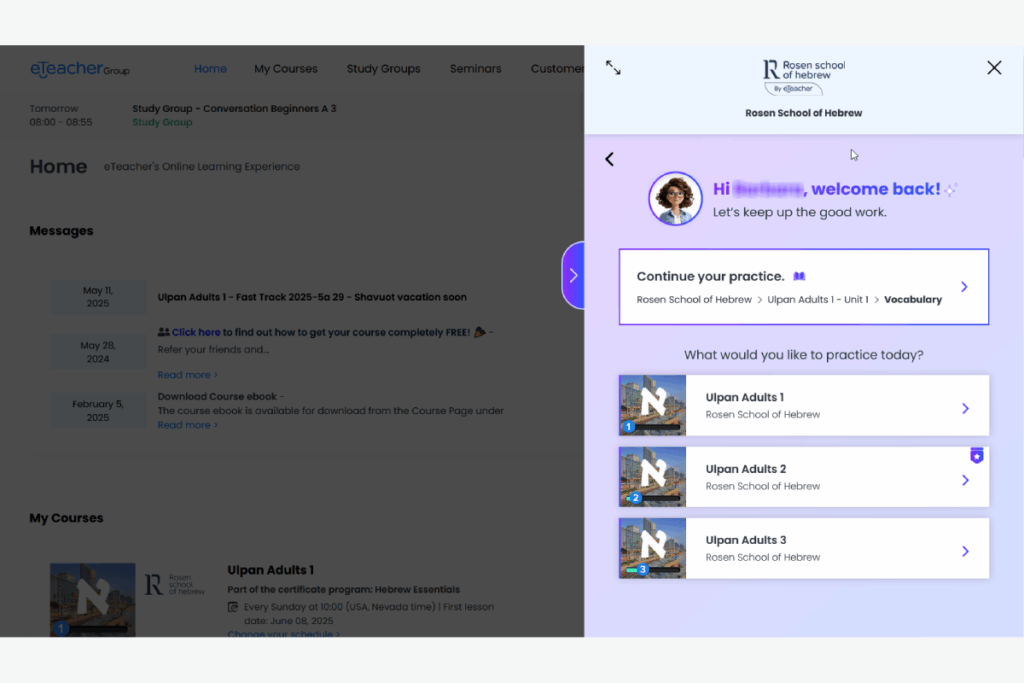
Task: Expand the practice panel to full size
Action: point(613,67)
